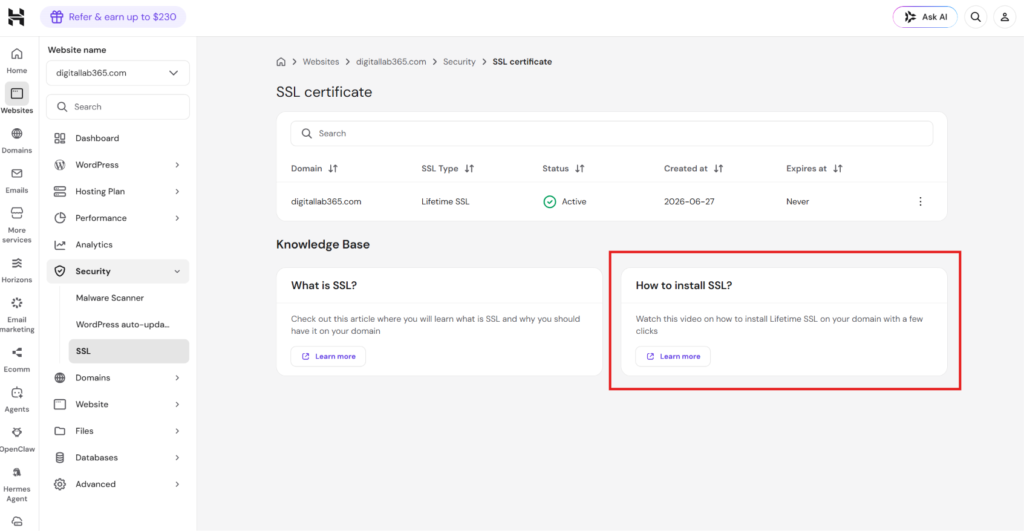1024x531 pixels.
Task: Open the Website name dropdown digitallab365.com
Action: click(118, 73)
